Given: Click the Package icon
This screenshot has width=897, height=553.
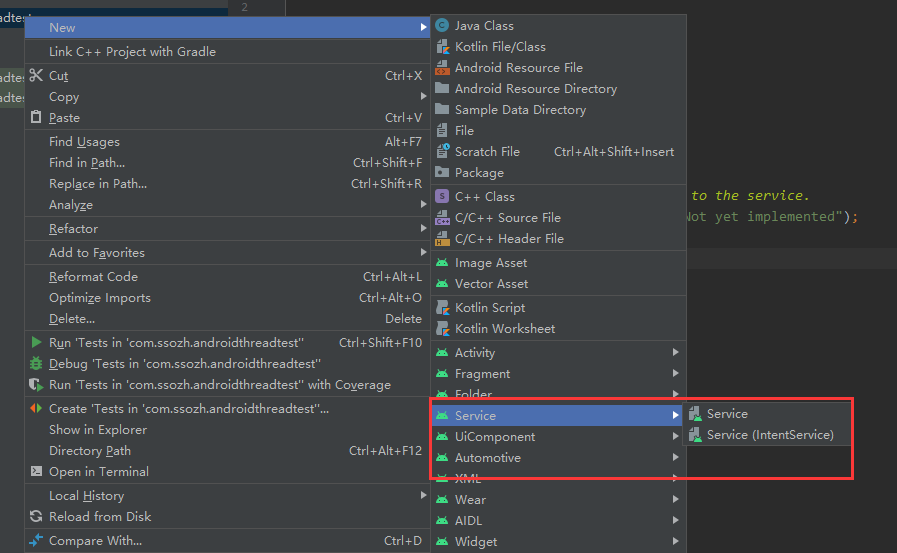Looking at the screenshot, I should [x=442, y=172].
